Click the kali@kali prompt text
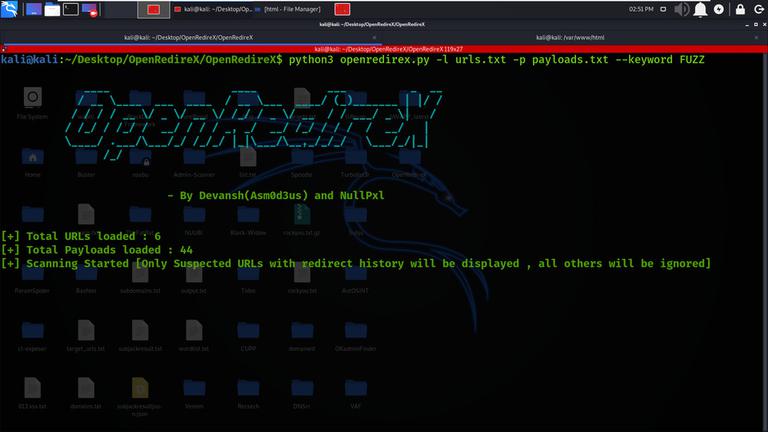This screenshot has height=432, width=768. [29, 60]
